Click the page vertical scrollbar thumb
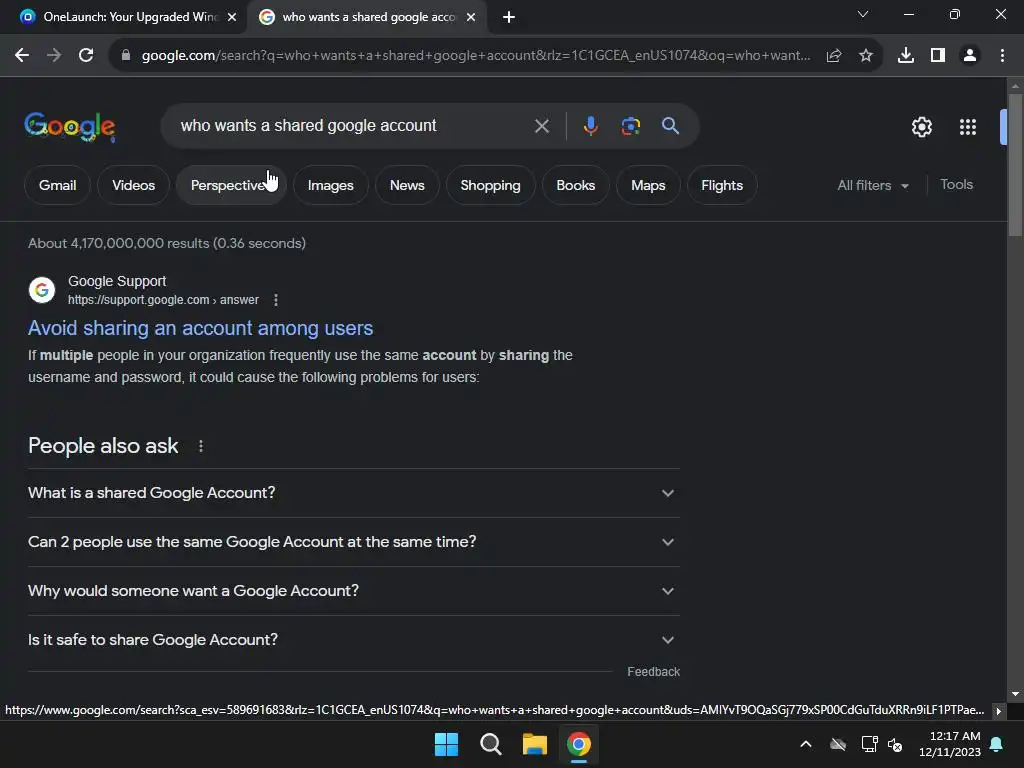Image resolution: width=1024 pixels, height=768 pixels. coord(1015,165)
